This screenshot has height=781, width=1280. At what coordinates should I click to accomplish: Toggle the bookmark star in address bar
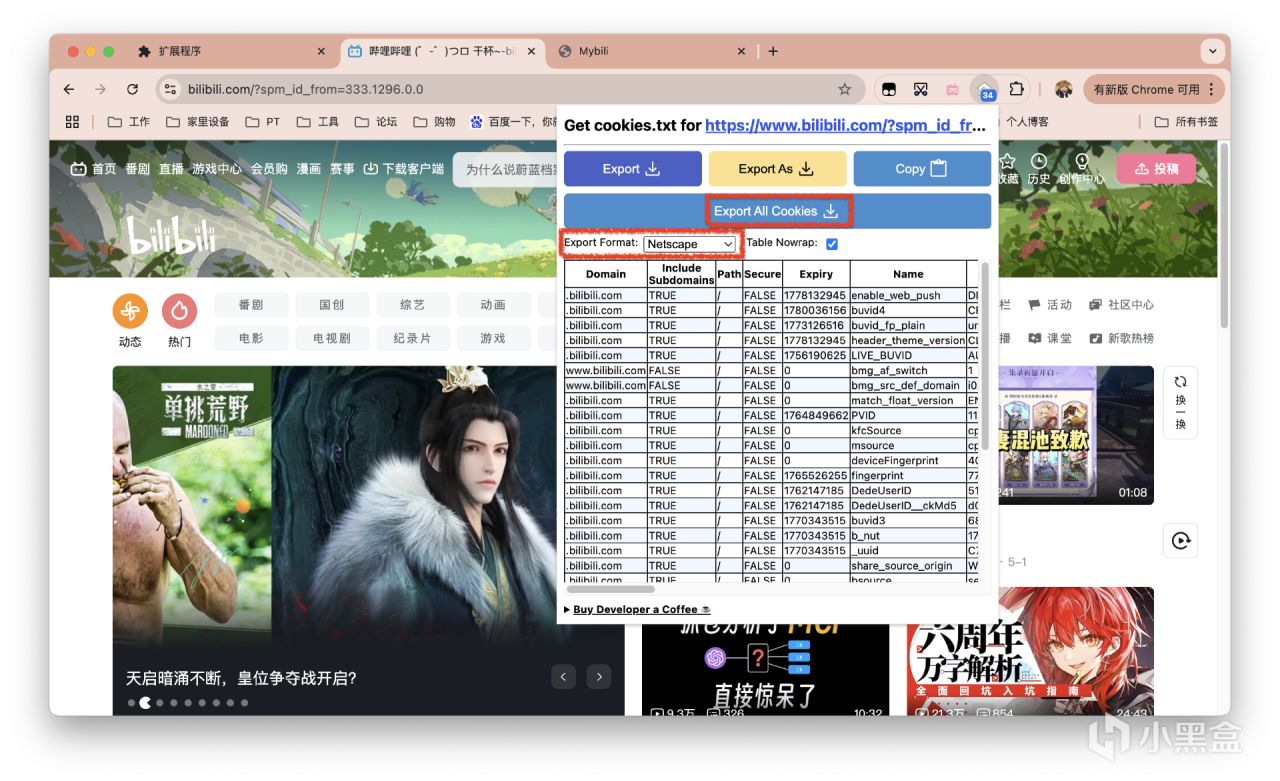click(845, 89)
